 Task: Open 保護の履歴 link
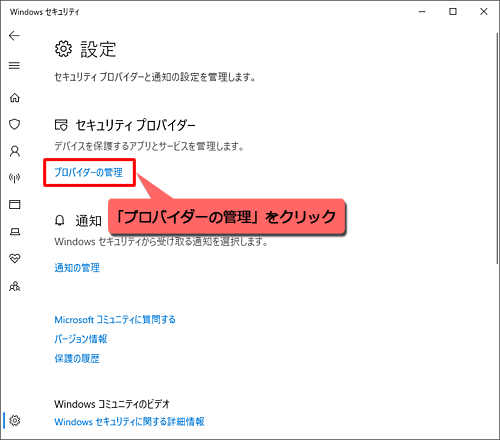coord(77,359)
